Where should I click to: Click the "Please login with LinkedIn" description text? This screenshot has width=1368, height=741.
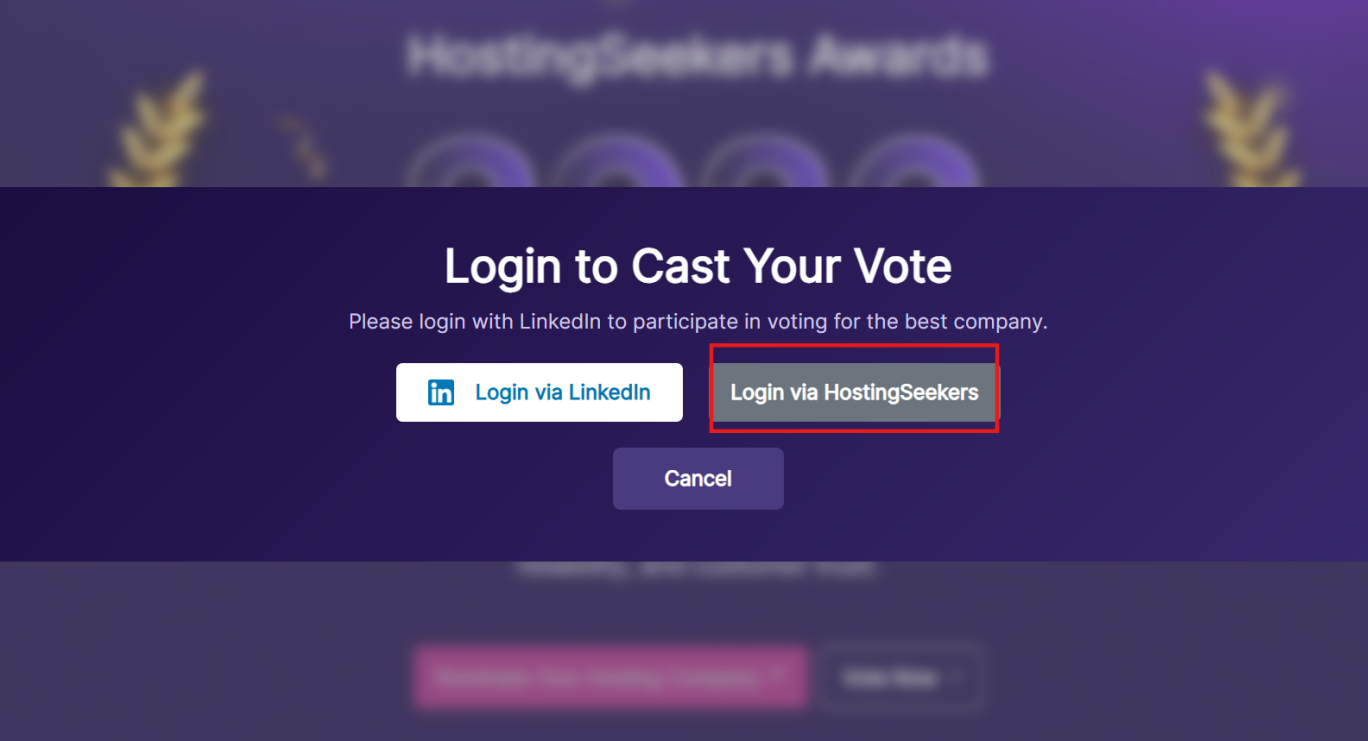click(698, 322)
